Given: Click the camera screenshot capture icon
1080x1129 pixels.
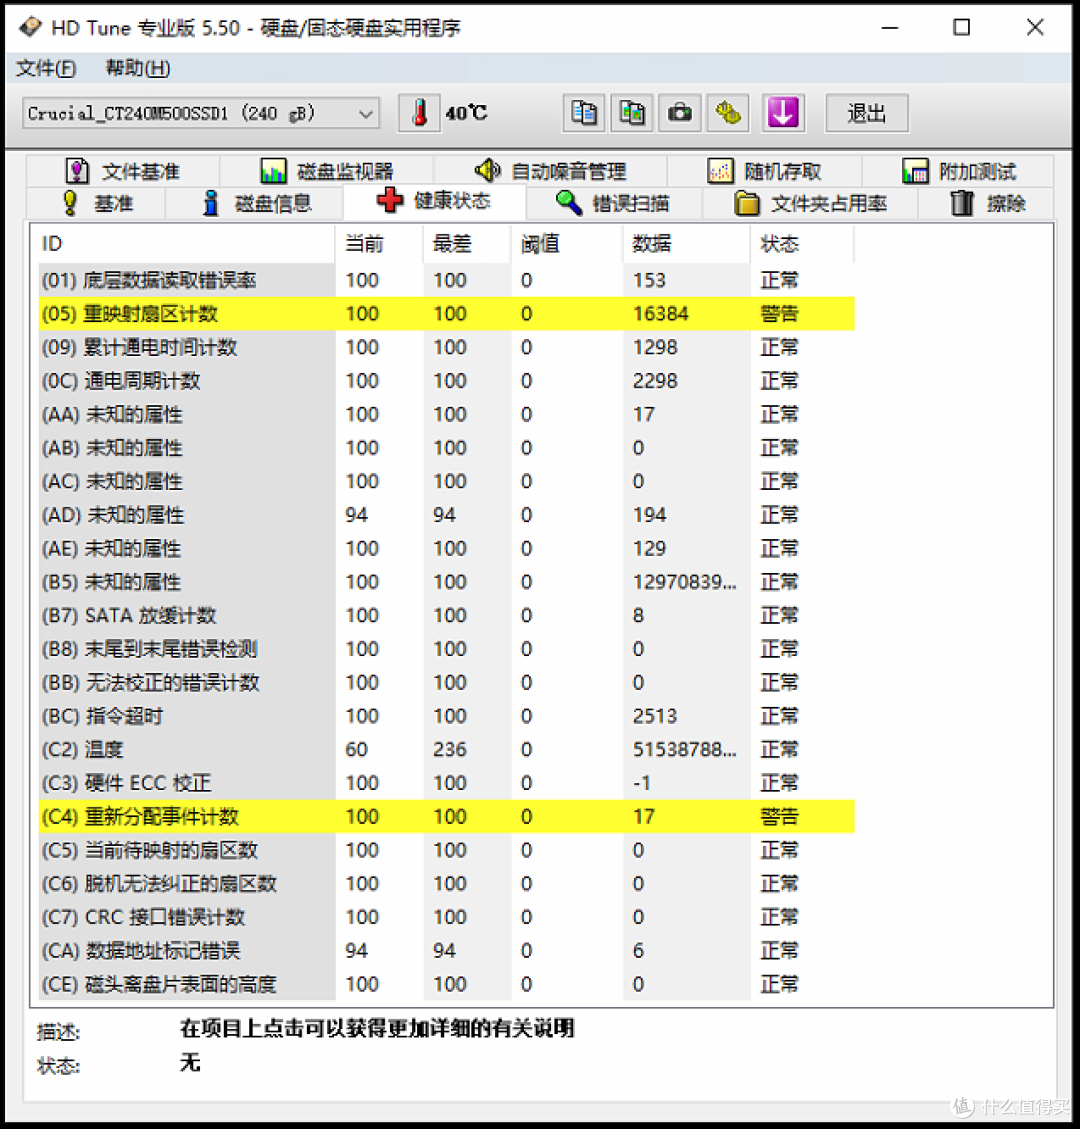Looking at the screenshot, I should [x=680, y=113].
